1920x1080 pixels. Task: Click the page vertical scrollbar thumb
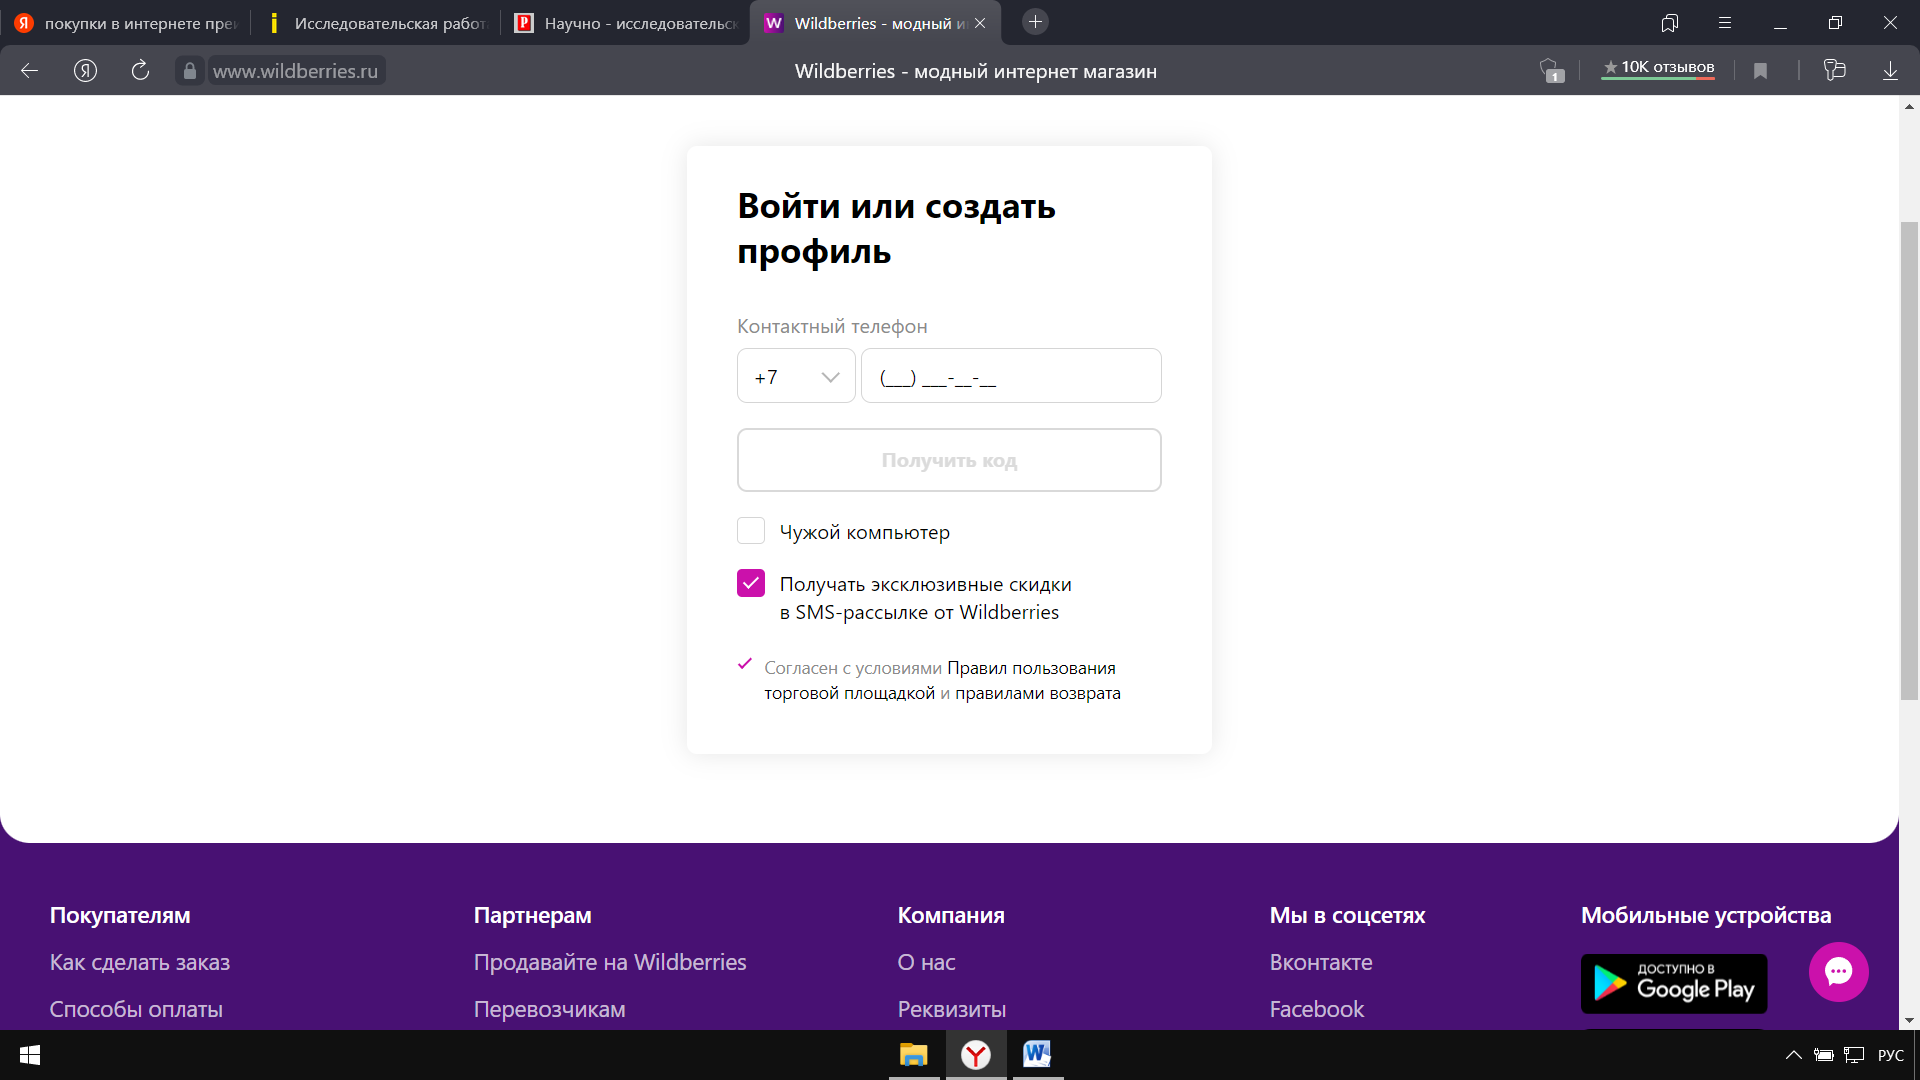pos(1909,460)
